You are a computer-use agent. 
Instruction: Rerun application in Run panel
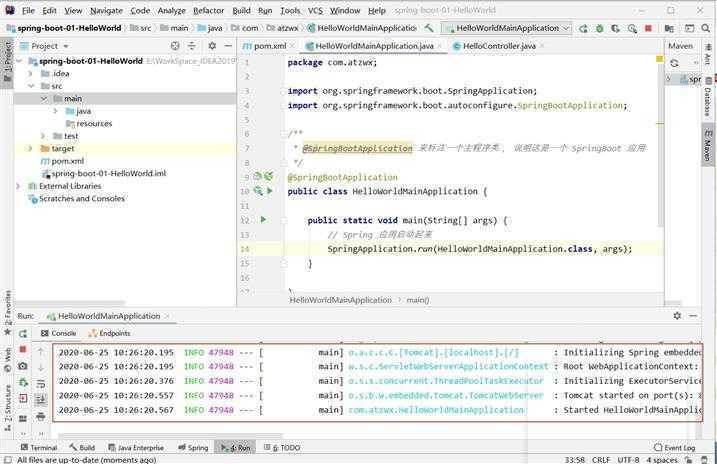click(23, 334)
